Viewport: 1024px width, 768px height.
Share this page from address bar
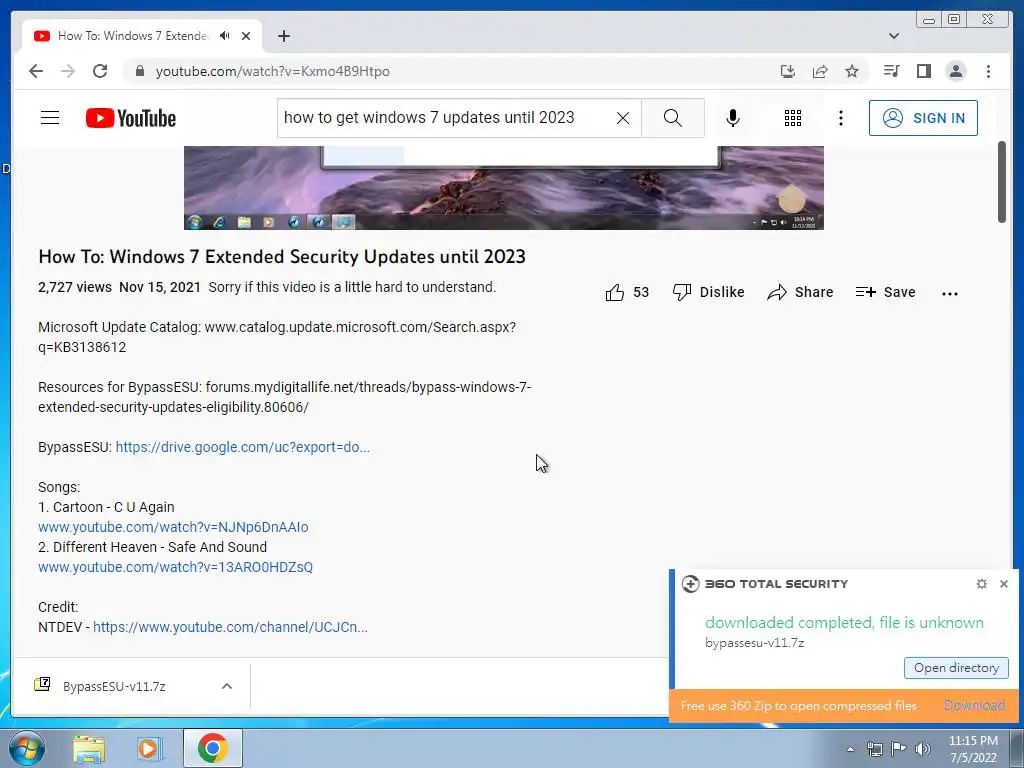coord(820,71)
